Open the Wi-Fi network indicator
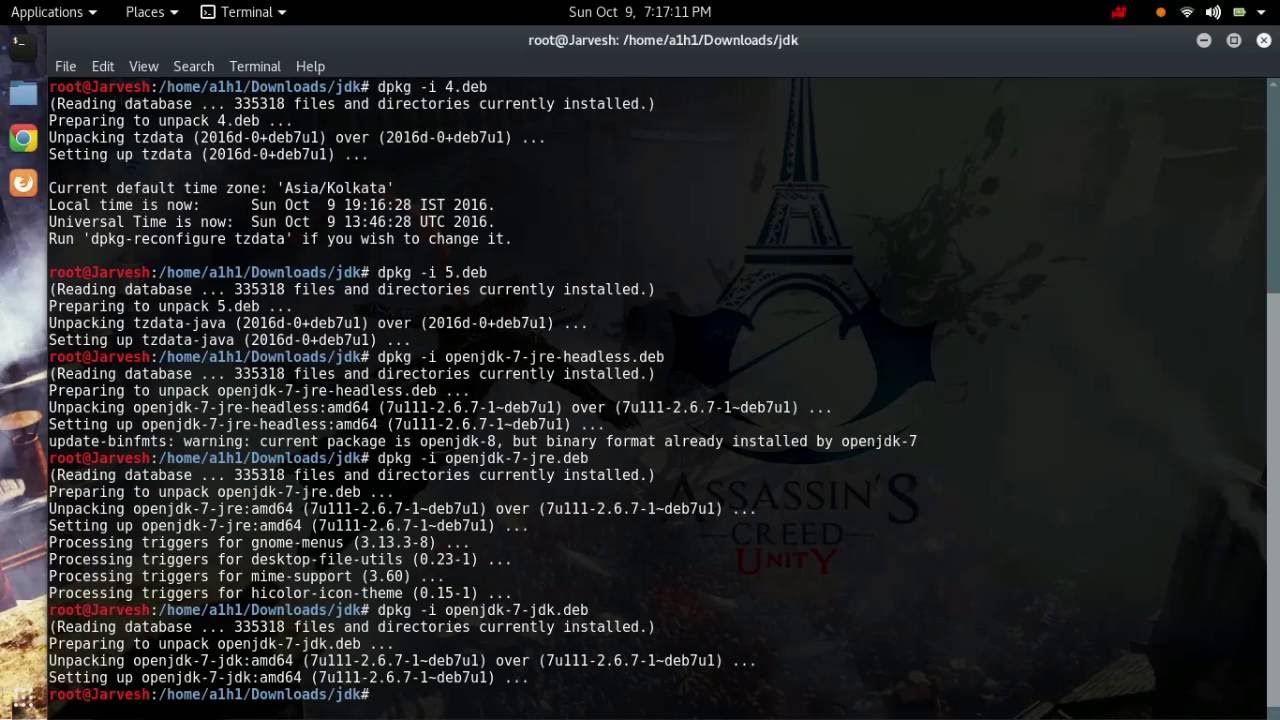The width and height of the screenshot is (1280, 720). coord(1187,12)
